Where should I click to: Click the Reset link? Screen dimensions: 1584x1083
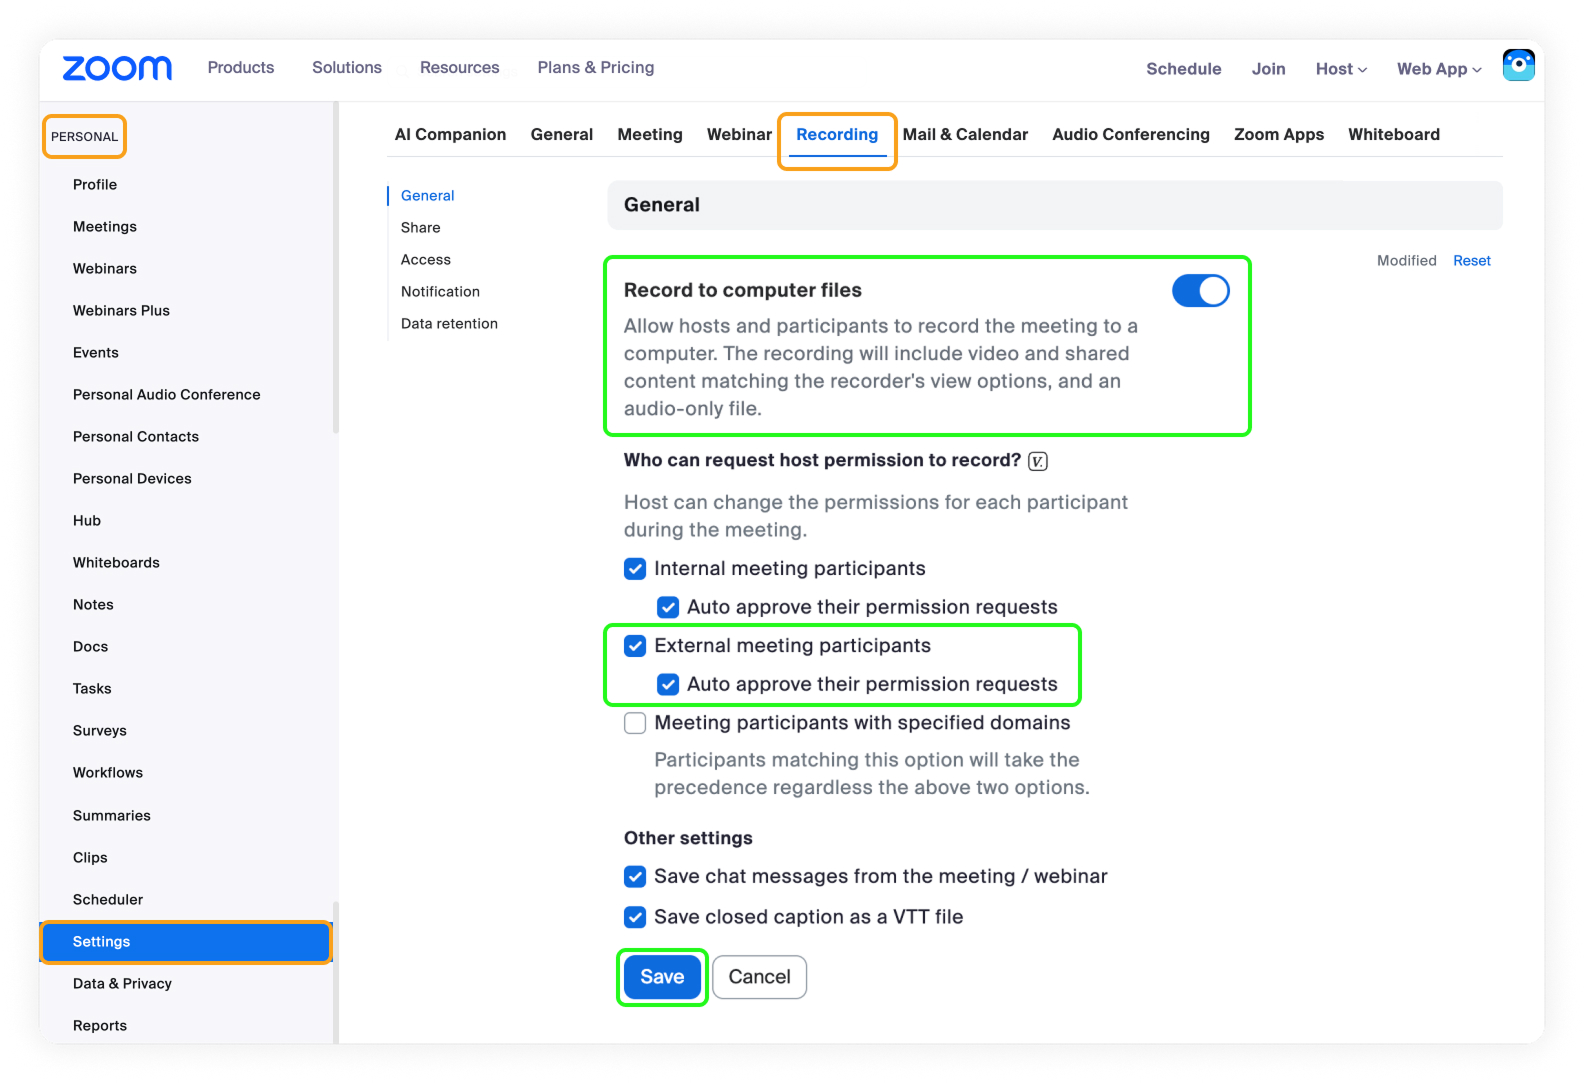(x=1471, y=261)
